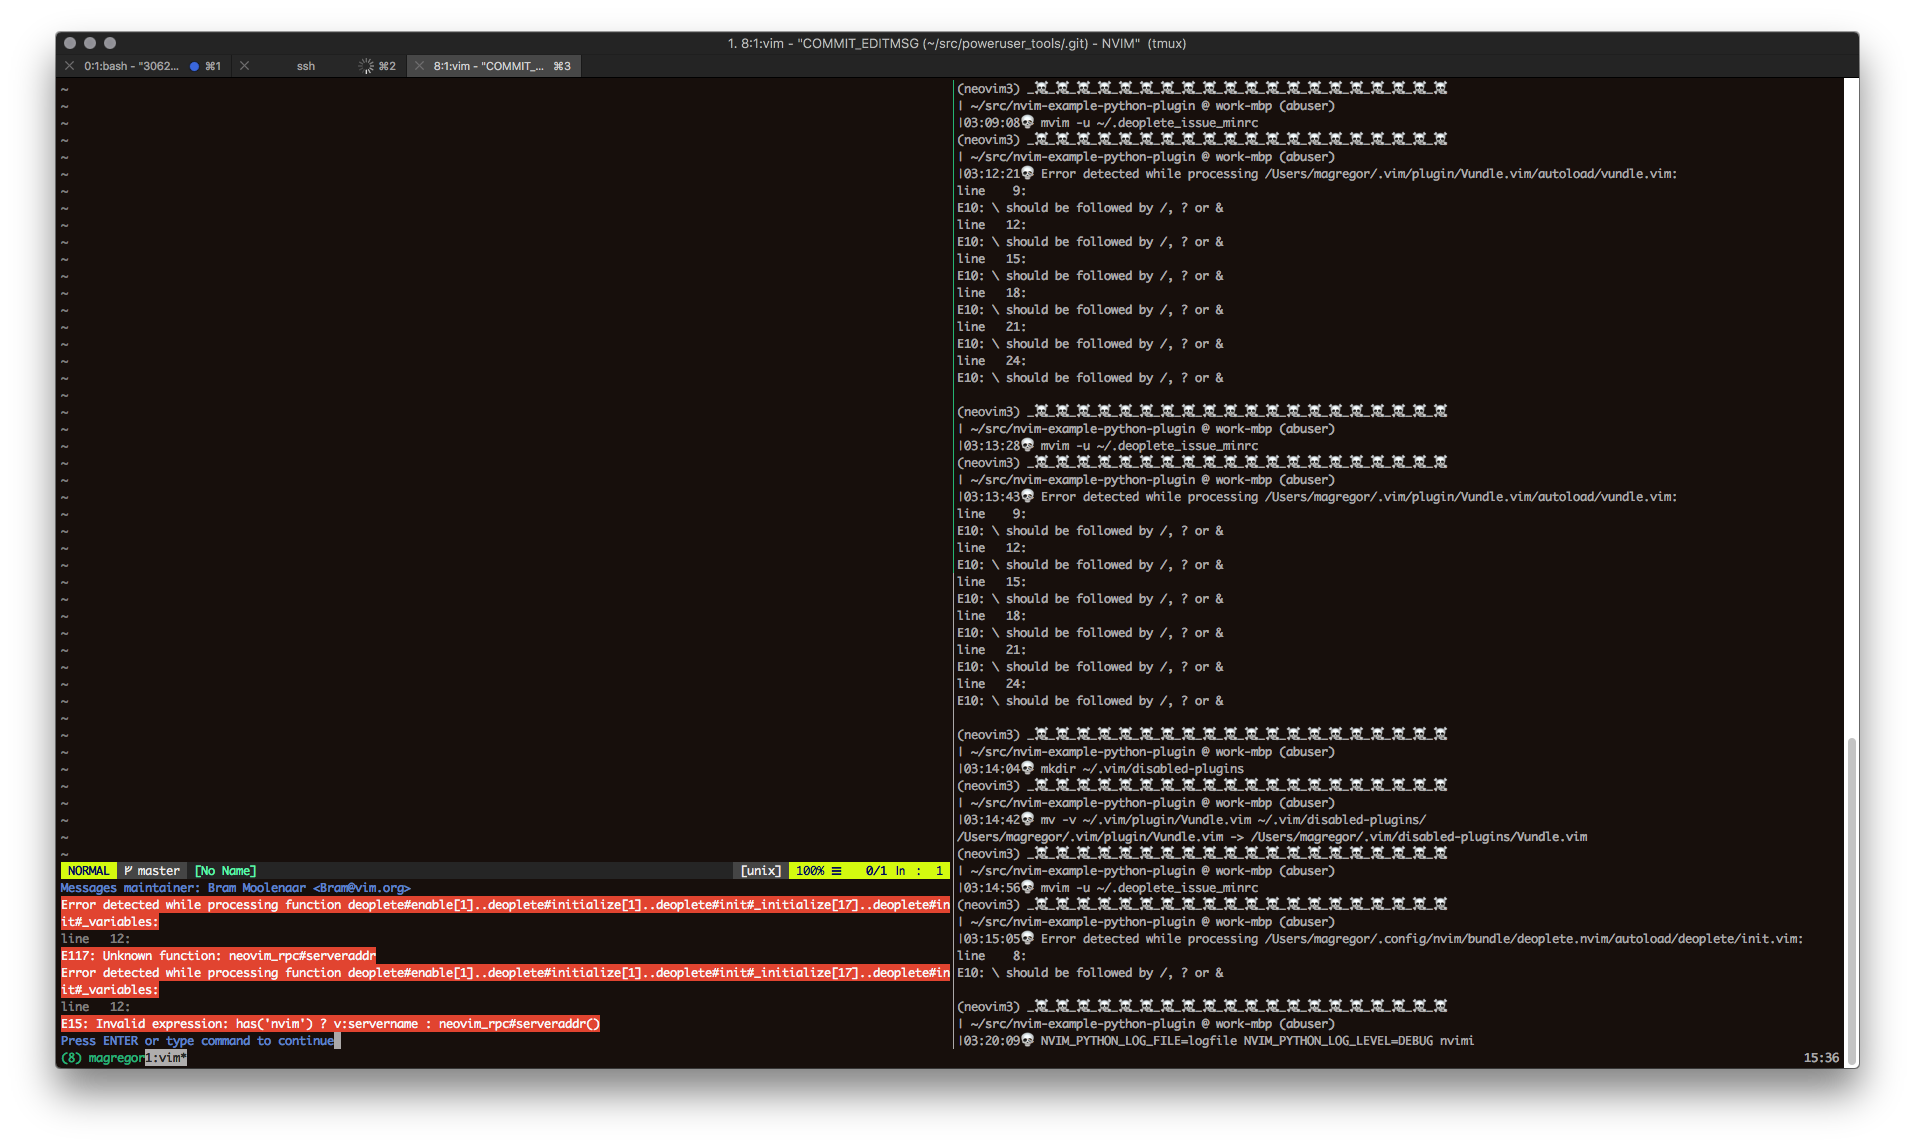This screenshot has width=1915, height=1148.
Task: Click the X close icon on bash tab
Action: (68, 66)
